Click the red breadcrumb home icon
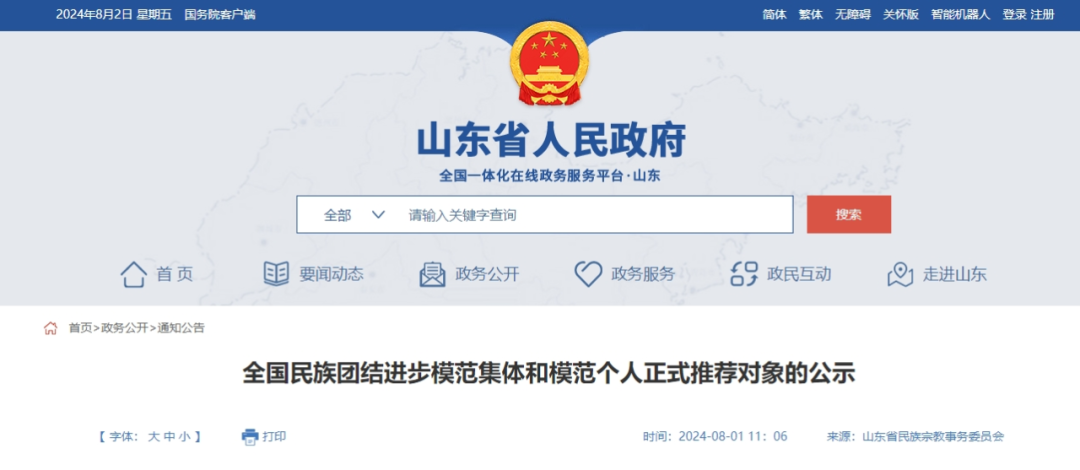1080x470 pixels. [50, 328]
